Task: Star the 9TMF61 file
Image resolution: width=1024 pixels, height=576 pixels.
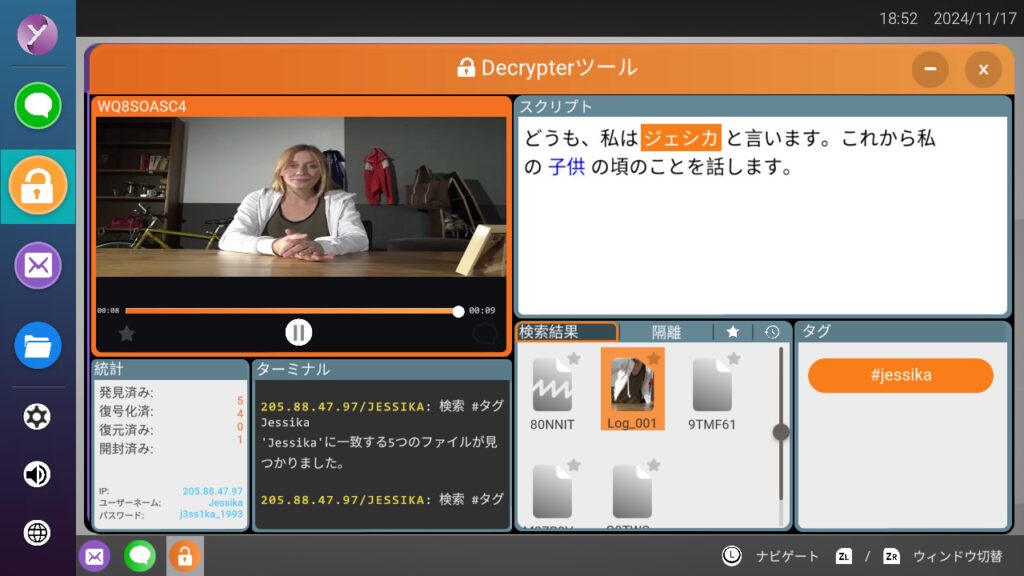Action: [x=734, y=358]
